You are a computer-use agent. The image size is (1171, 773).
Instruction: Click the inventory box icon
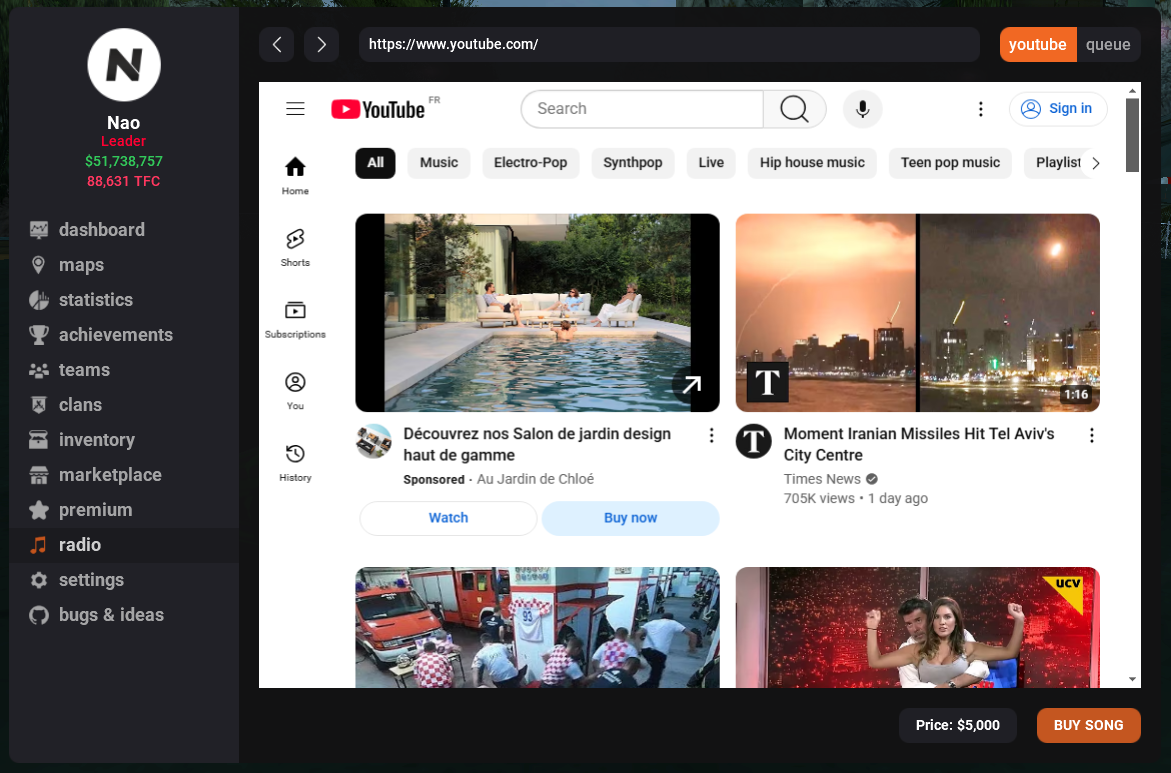pos(39,440)
